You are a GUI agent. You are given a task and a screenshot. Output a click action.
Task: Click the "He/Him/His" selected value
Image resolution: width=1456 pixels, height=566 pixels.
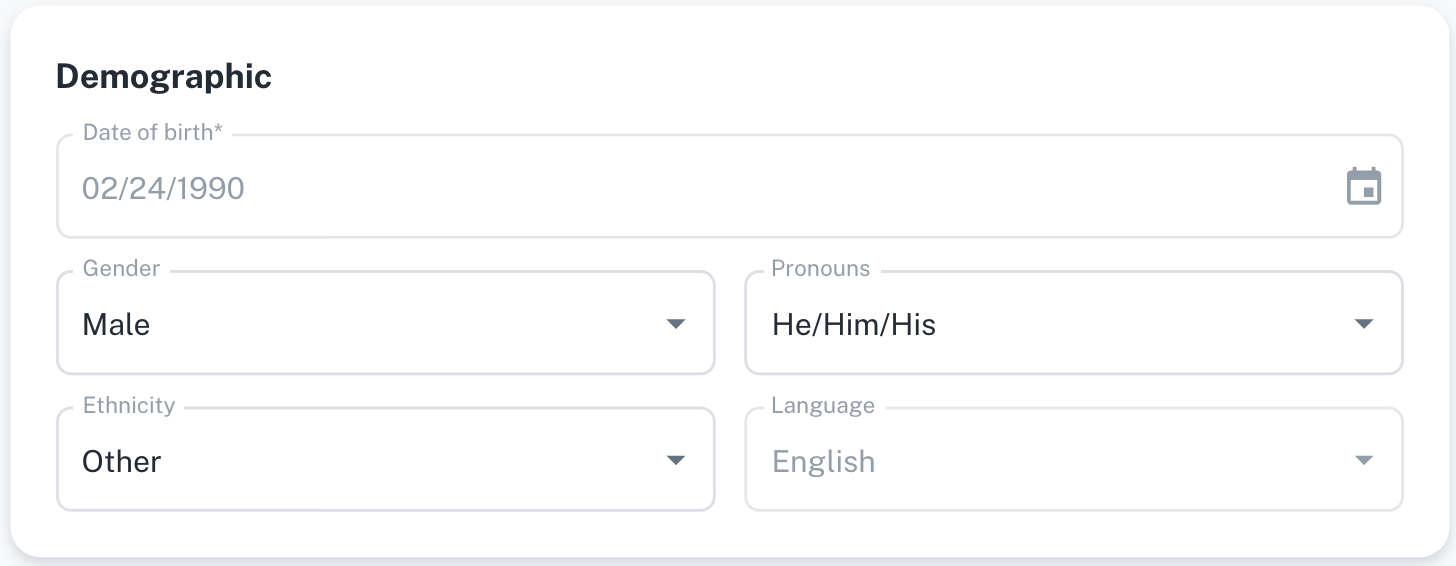854,325
